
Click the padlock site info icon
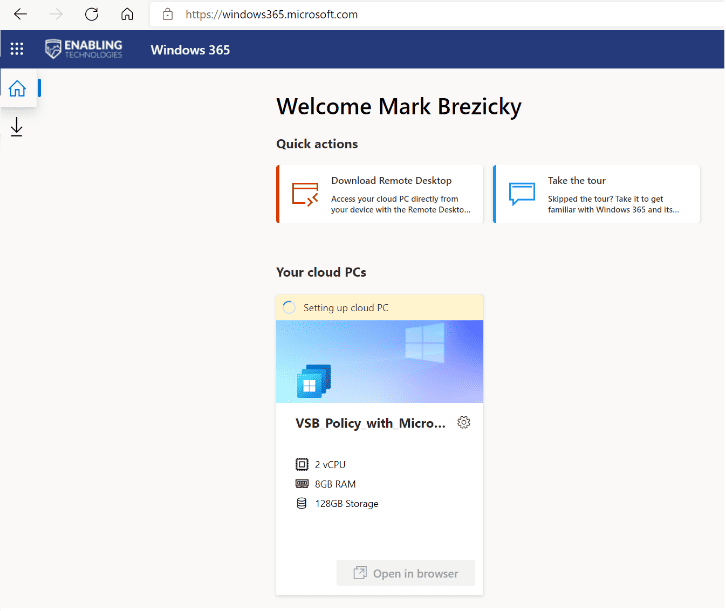pos(168,14)
